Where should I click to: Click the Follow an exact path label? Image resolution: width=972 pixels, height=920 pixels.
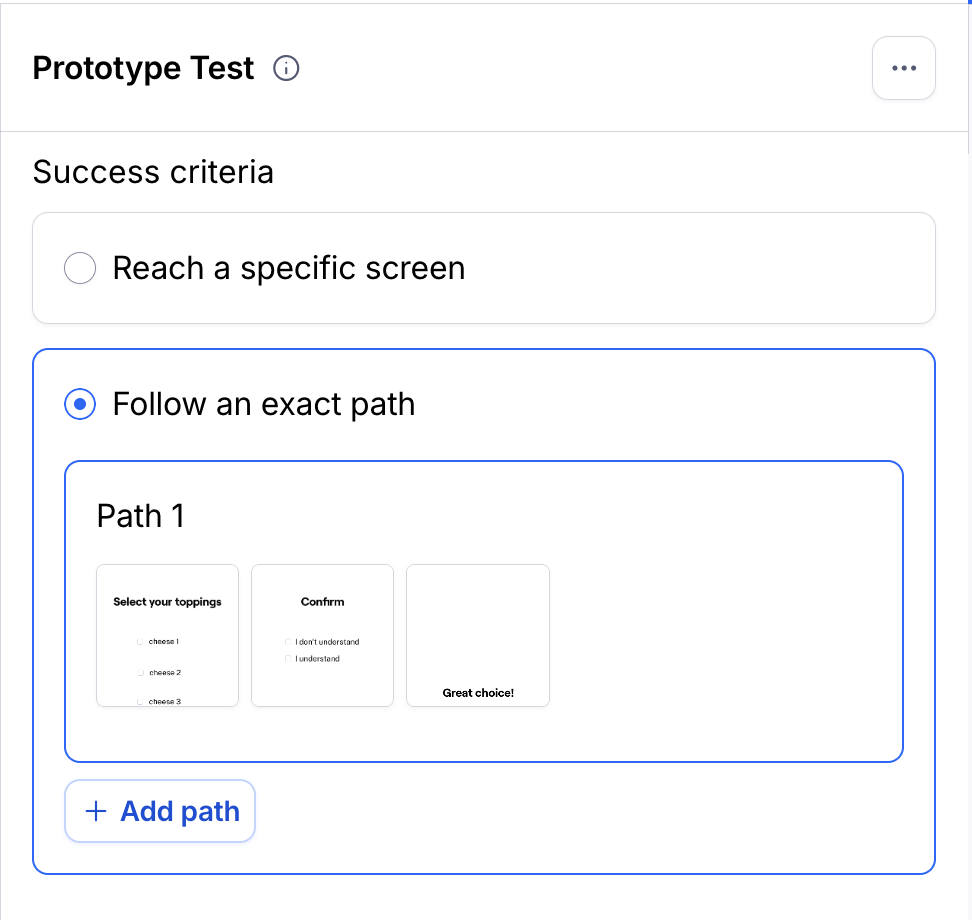(x=264, y=404)
